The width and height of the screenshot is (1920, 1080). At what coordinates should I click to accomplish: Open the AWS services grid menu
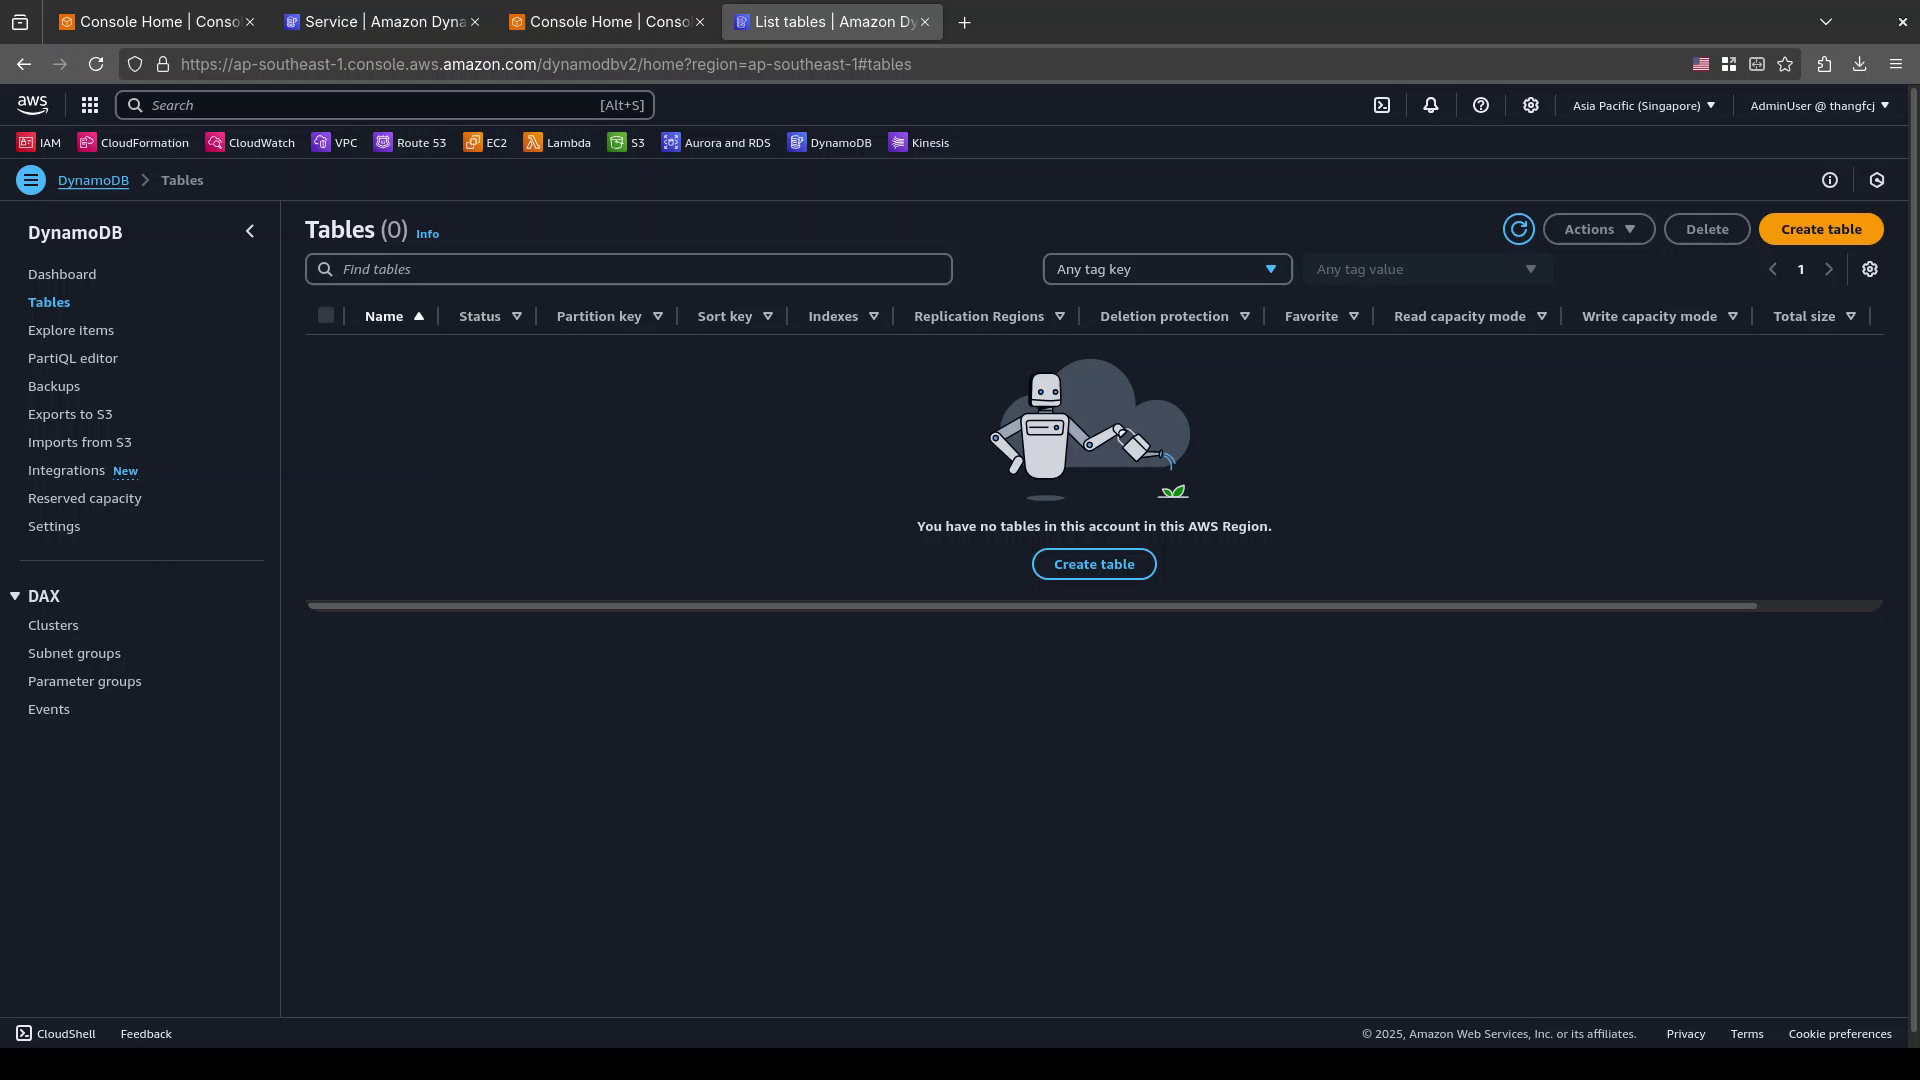tap(89, 105)
